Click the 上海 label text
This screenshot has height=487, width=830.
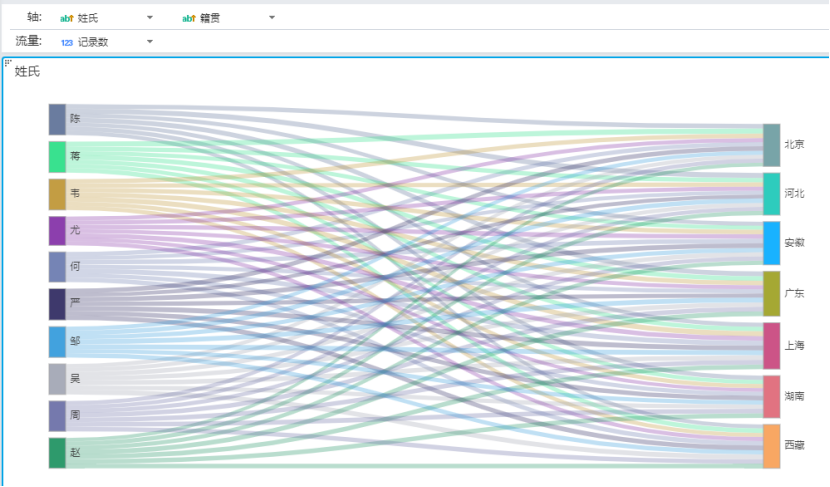click(x=795, y=345)
